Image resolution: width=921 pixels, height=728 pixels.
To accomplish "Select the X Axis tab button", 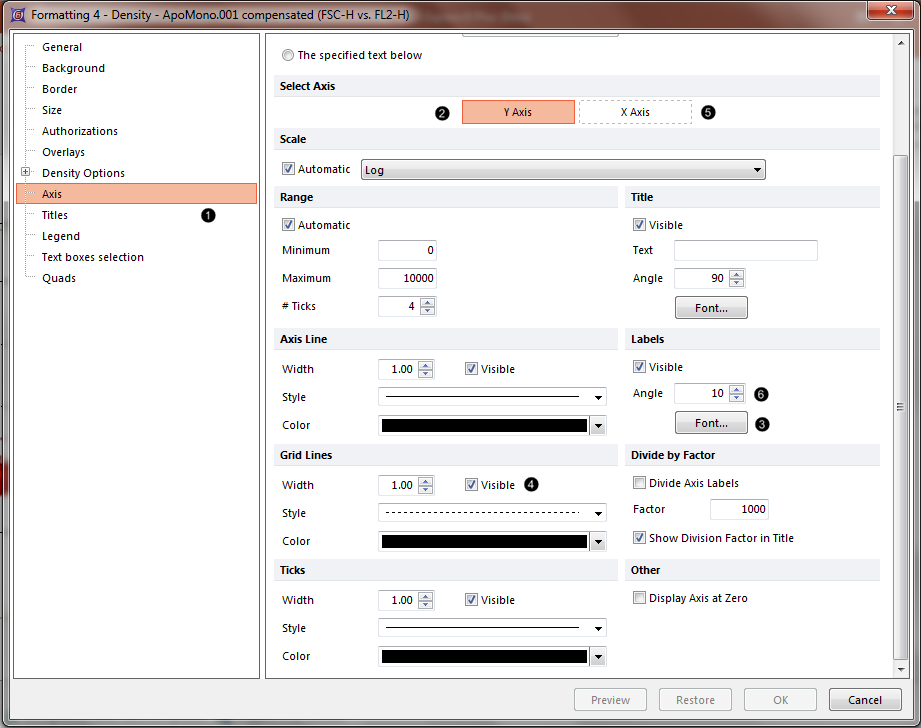I will coord(635,112).
